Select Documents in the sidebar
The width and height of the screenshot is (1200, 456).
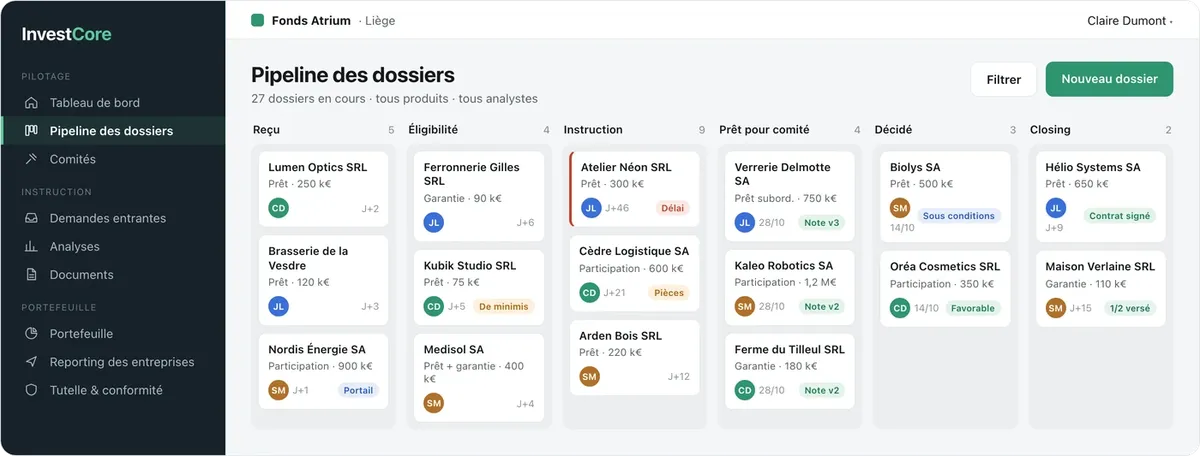pyautogui.click(x=112, y=274)
